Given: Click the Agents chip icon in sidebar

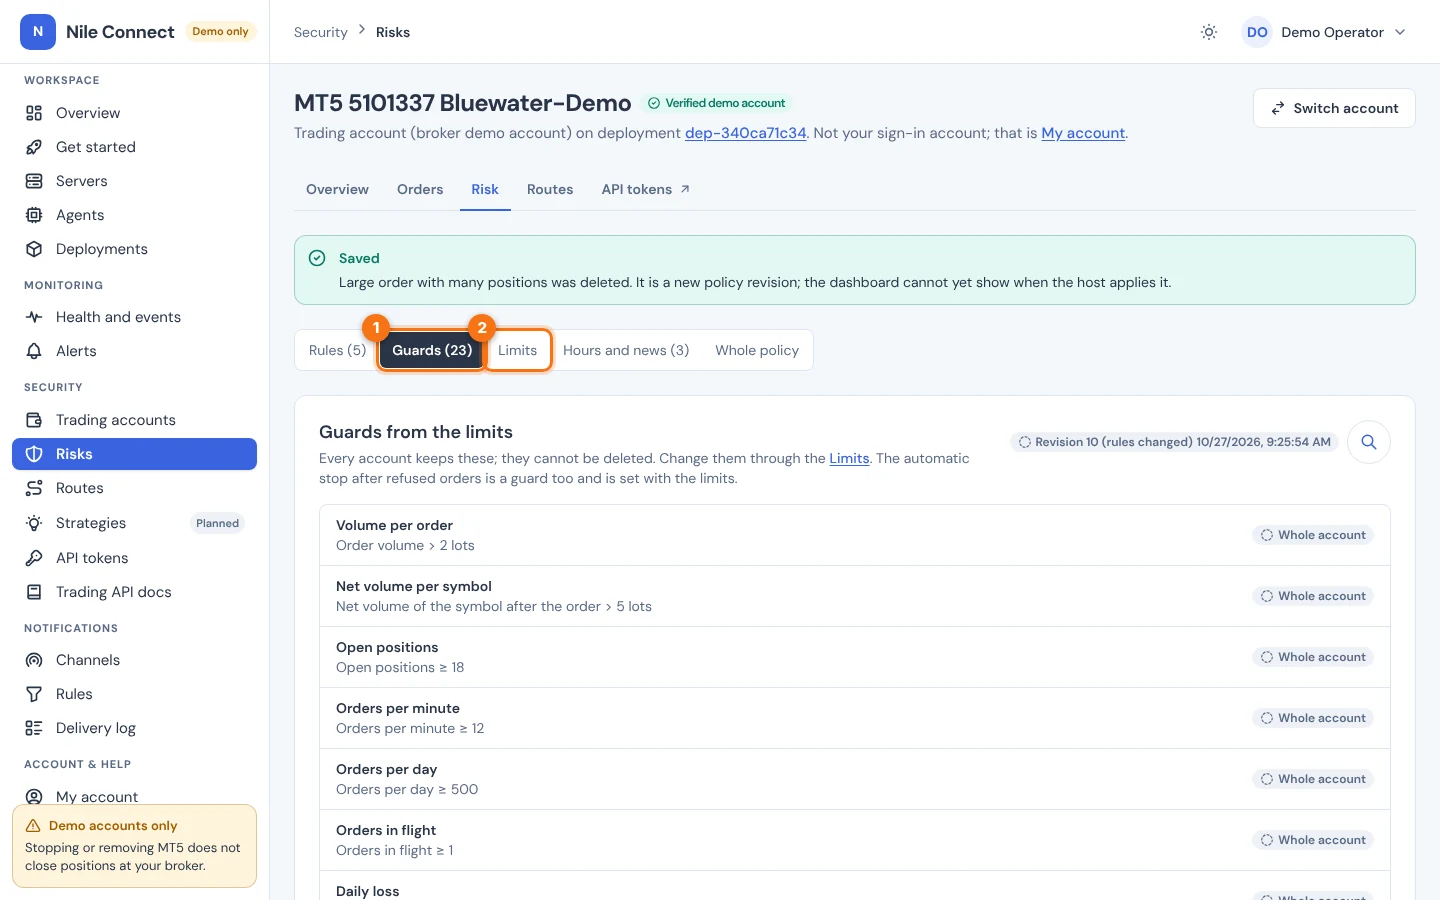Looking at the screenshot, I should pos(34,215).
